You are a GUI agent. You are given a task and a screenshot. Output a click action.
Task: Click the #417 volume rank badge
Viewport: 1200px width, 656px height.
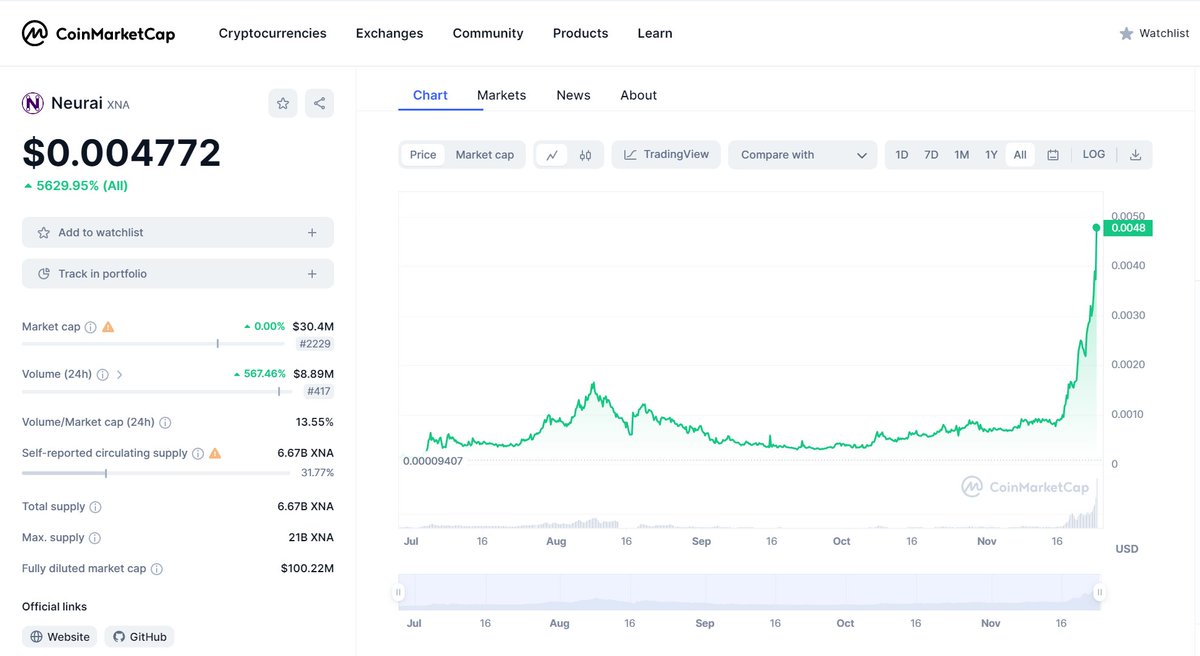pyautogui.click(x=319, y=392)
